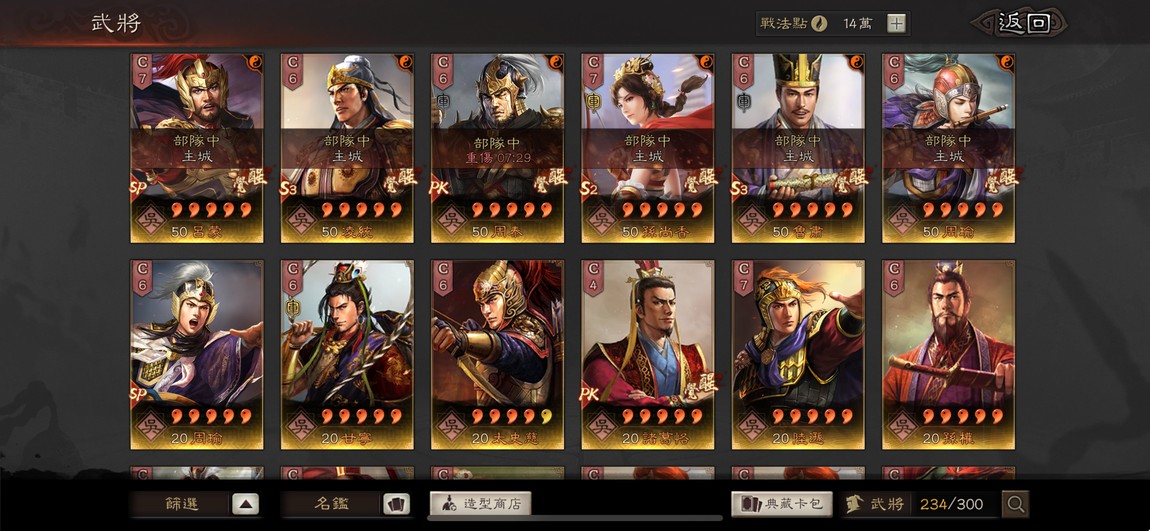Open the 孫尚香 general card
This screenshot has width=1150, height=531.
tap(648, 147)
